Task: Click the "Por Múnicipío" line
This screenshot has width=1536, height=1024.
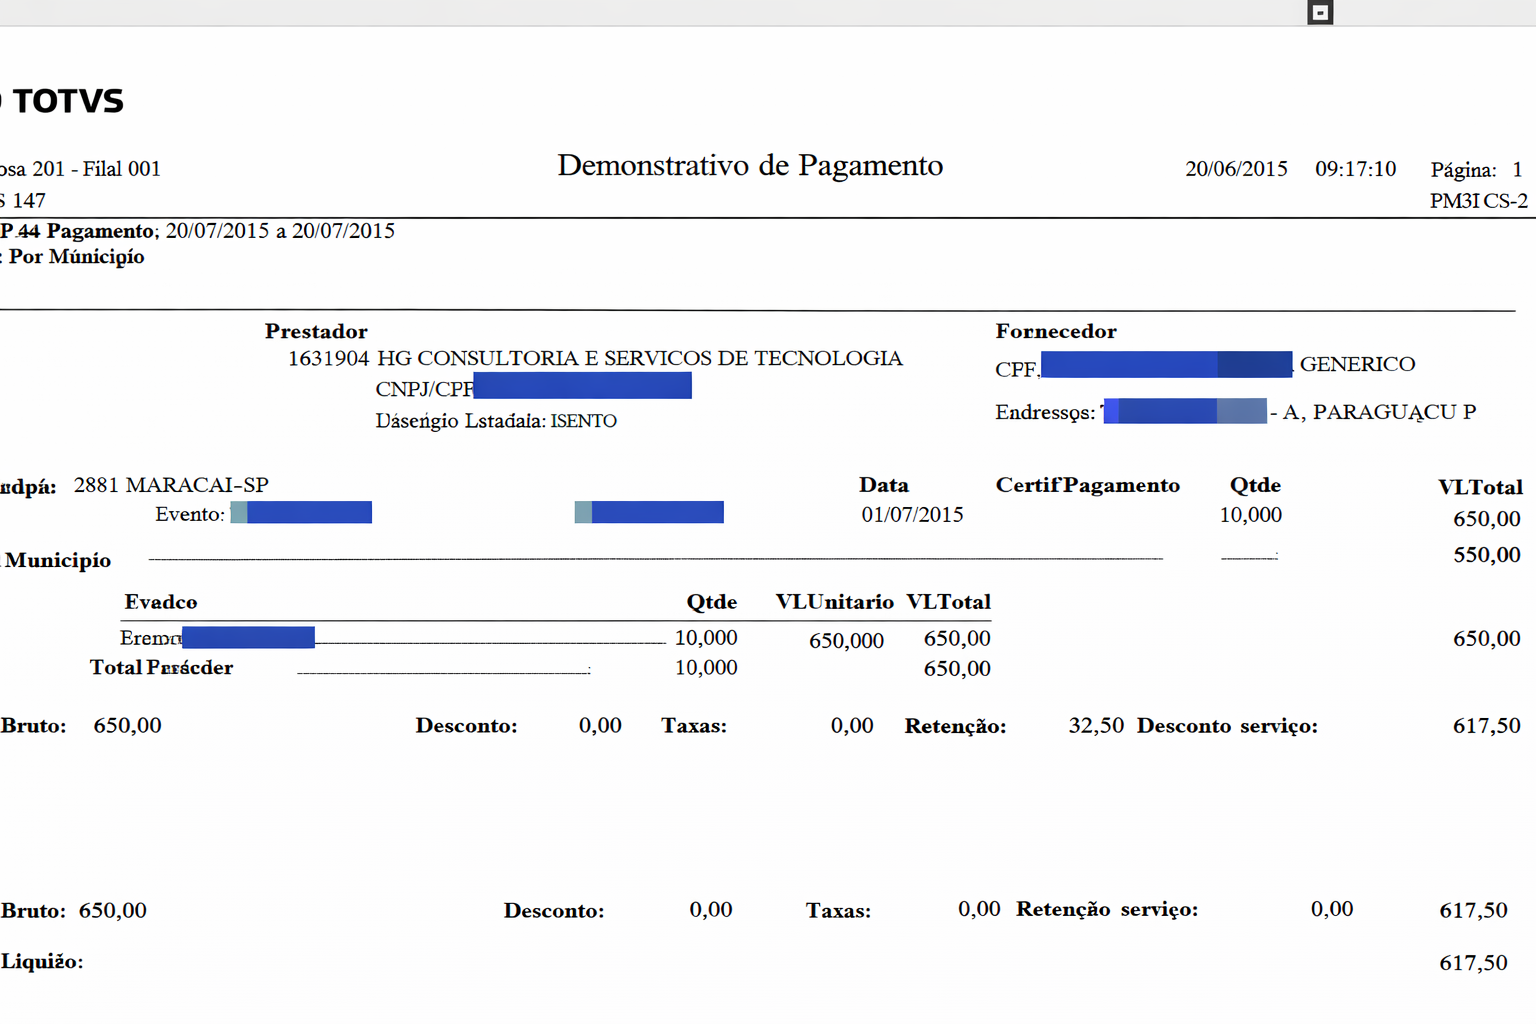Action: [x=76, y=257]
